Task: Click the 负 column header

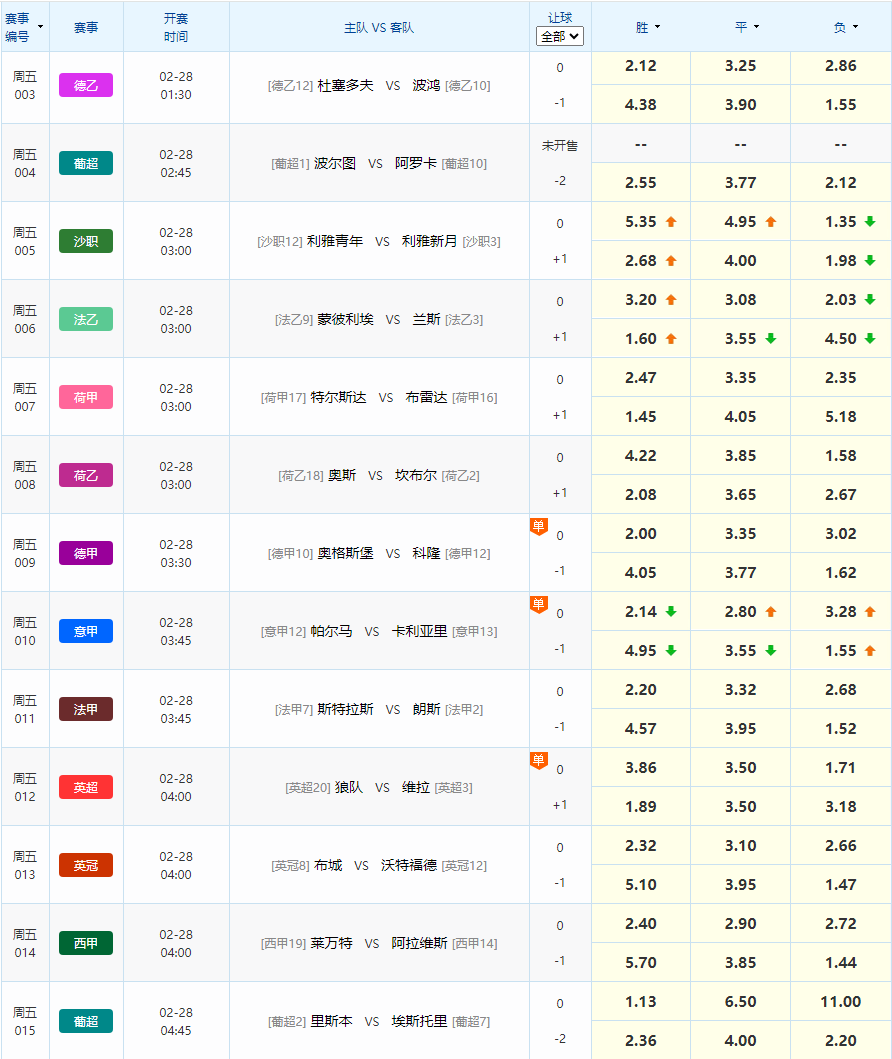Action: point(839,27)
